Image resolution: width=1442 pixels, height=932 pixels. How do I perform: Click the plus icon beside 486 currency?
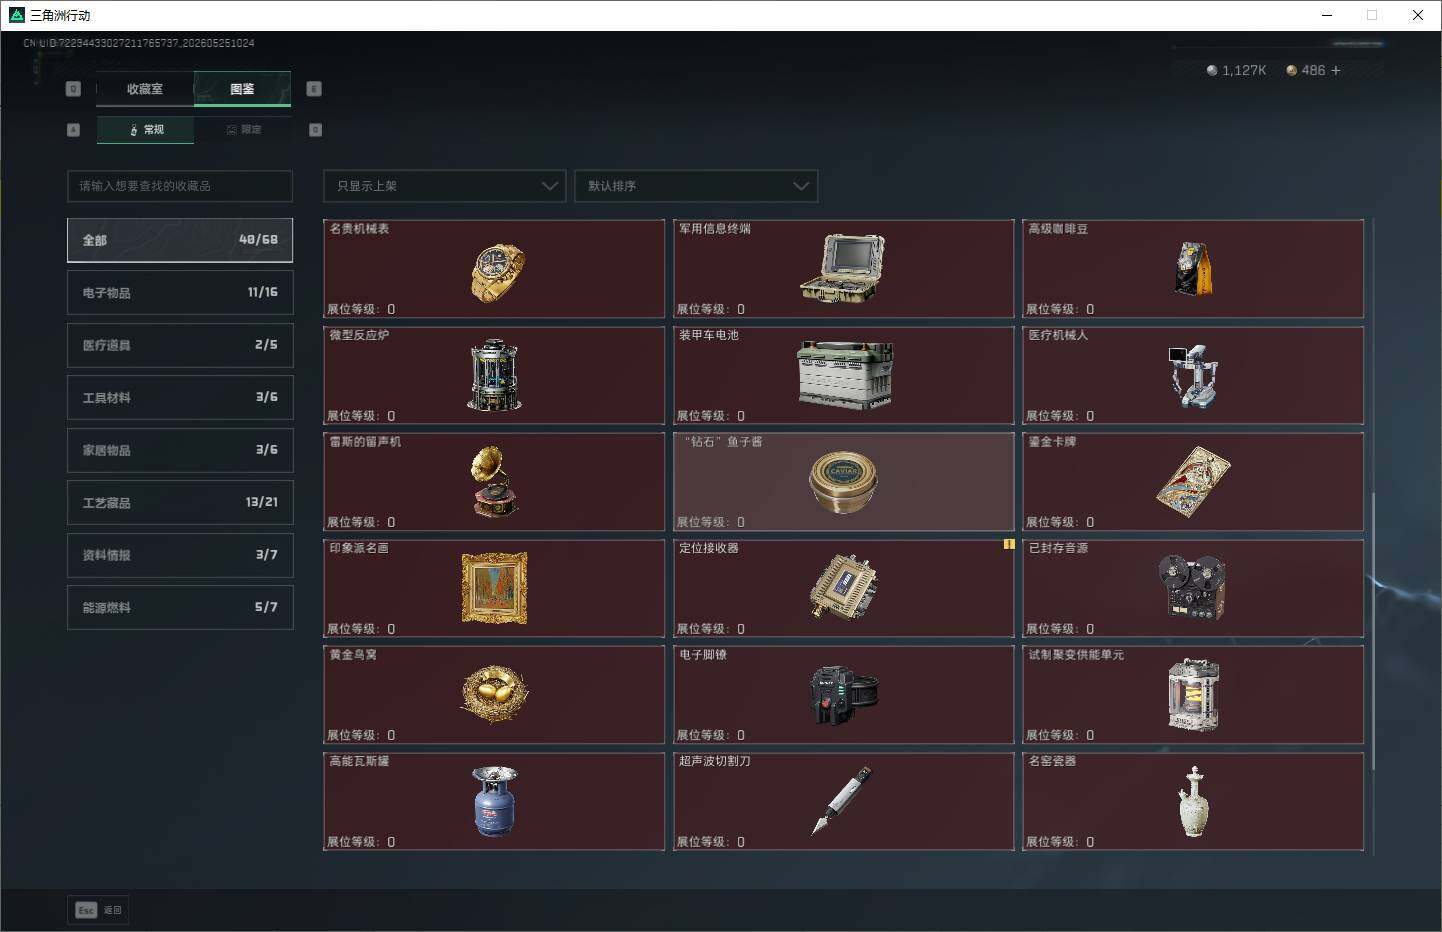(1335, 70)
